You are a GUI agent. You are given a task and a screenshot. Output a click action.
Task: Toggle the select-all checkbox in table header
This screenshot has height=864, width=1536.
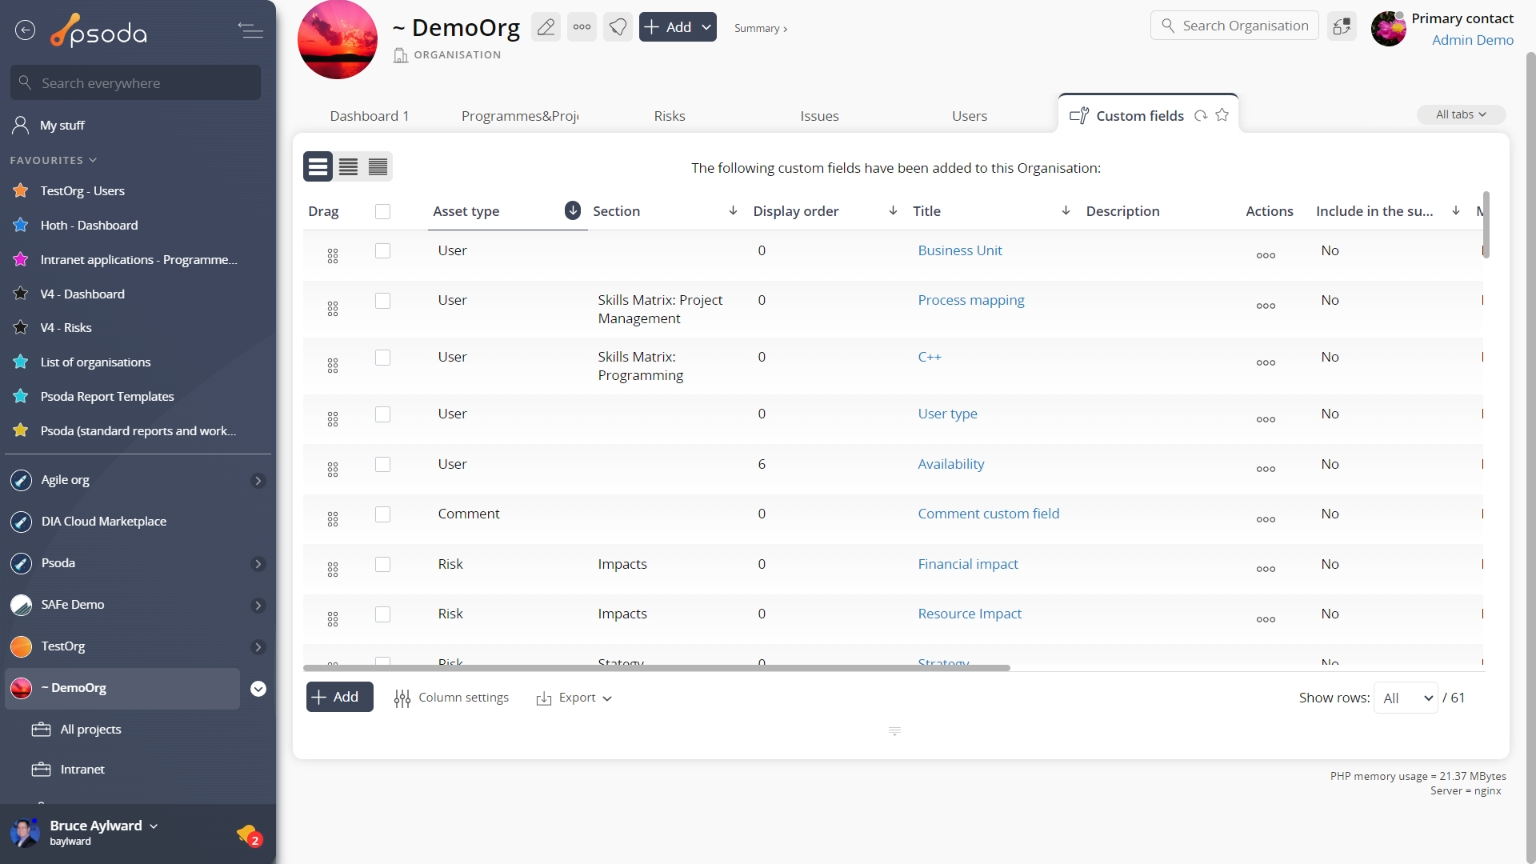pyautogui.click(x=382, y=211)
